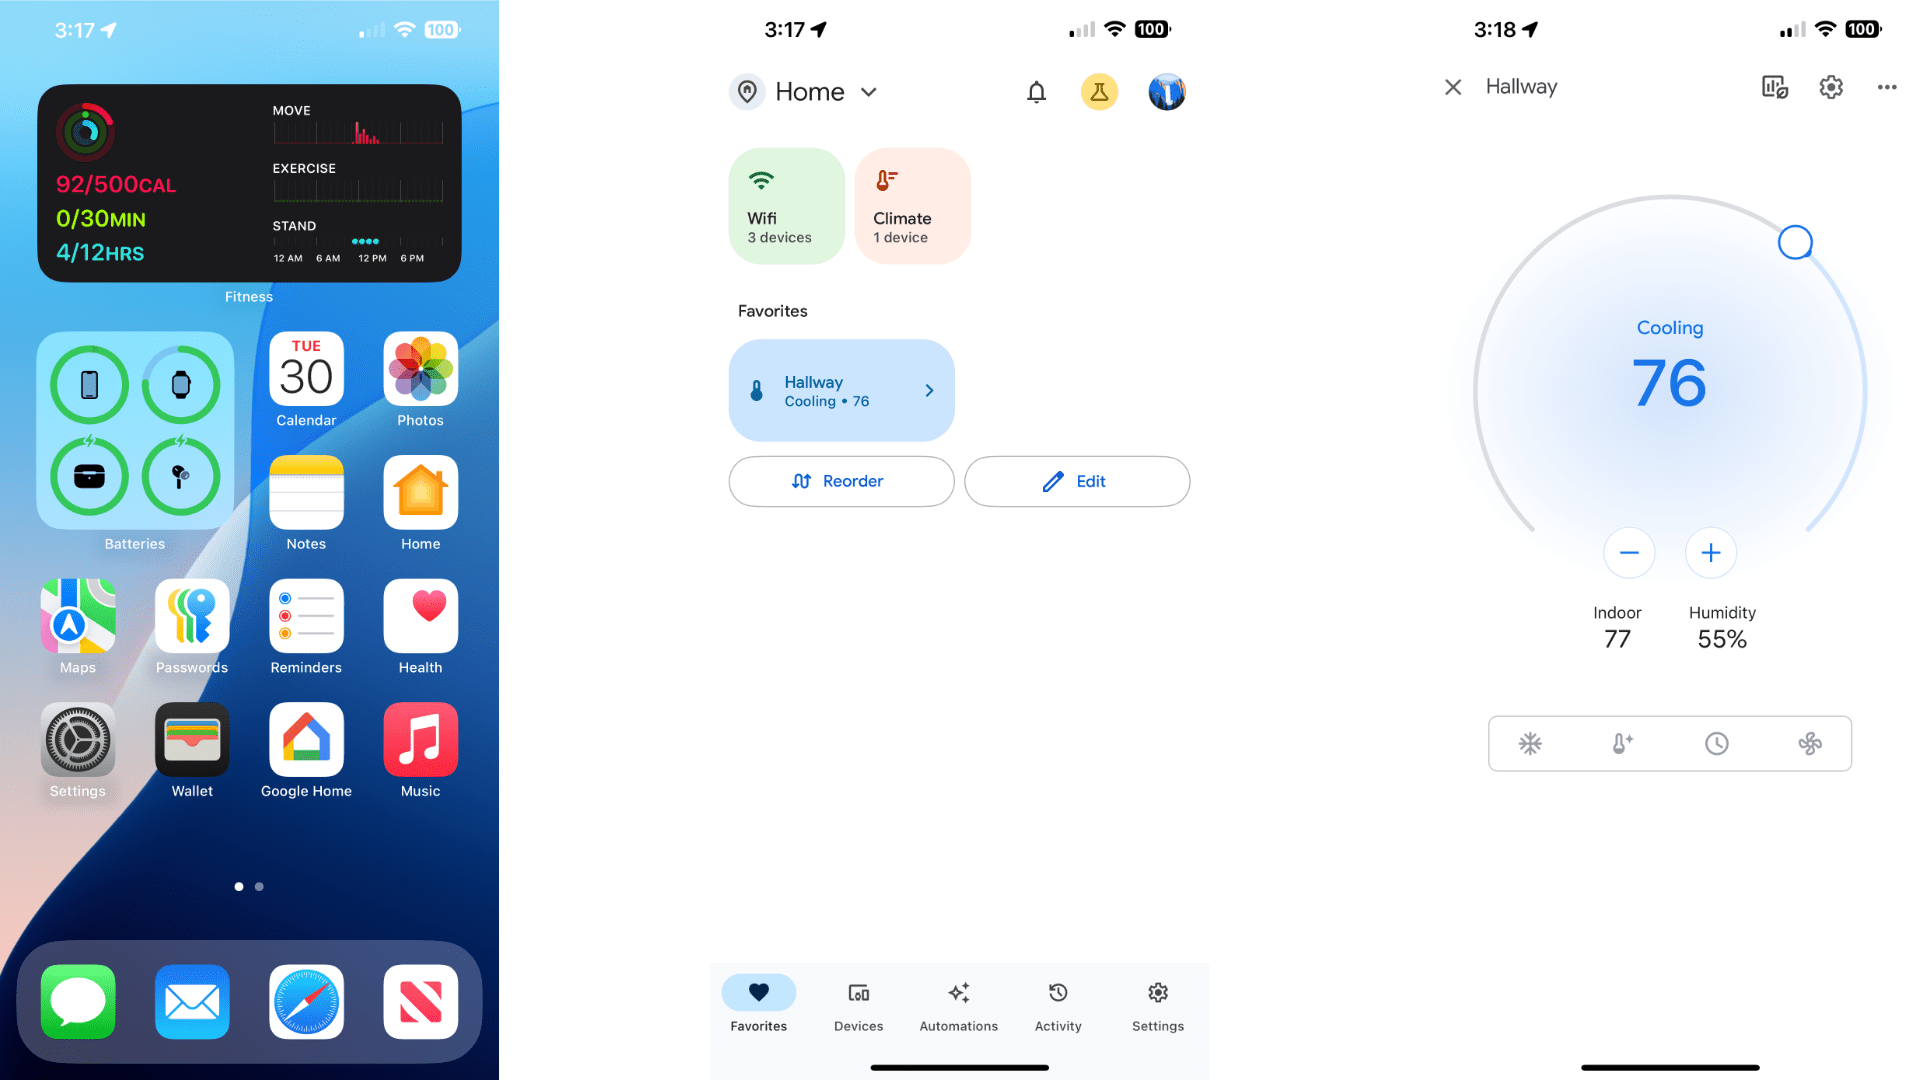1920x1080 pixels.
Task: Select the Devices tab in Google Home
Action: tap(858, 1005)
